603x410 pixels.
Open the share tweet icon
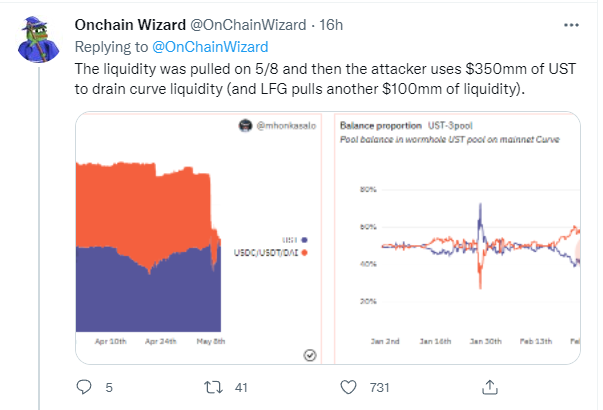pyautogui.click(x=490, y=385)
